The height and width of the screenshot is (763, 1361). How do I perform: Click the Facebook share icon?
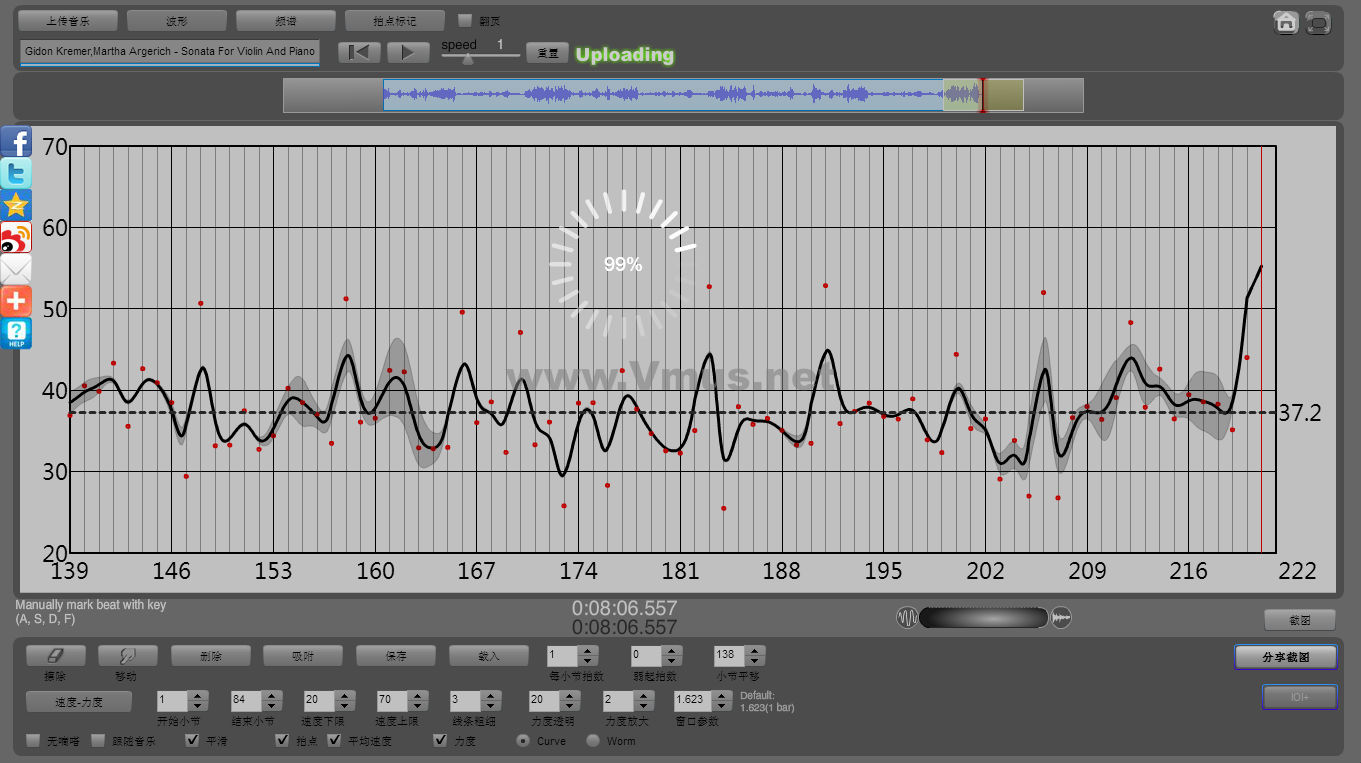pos(16,141)
